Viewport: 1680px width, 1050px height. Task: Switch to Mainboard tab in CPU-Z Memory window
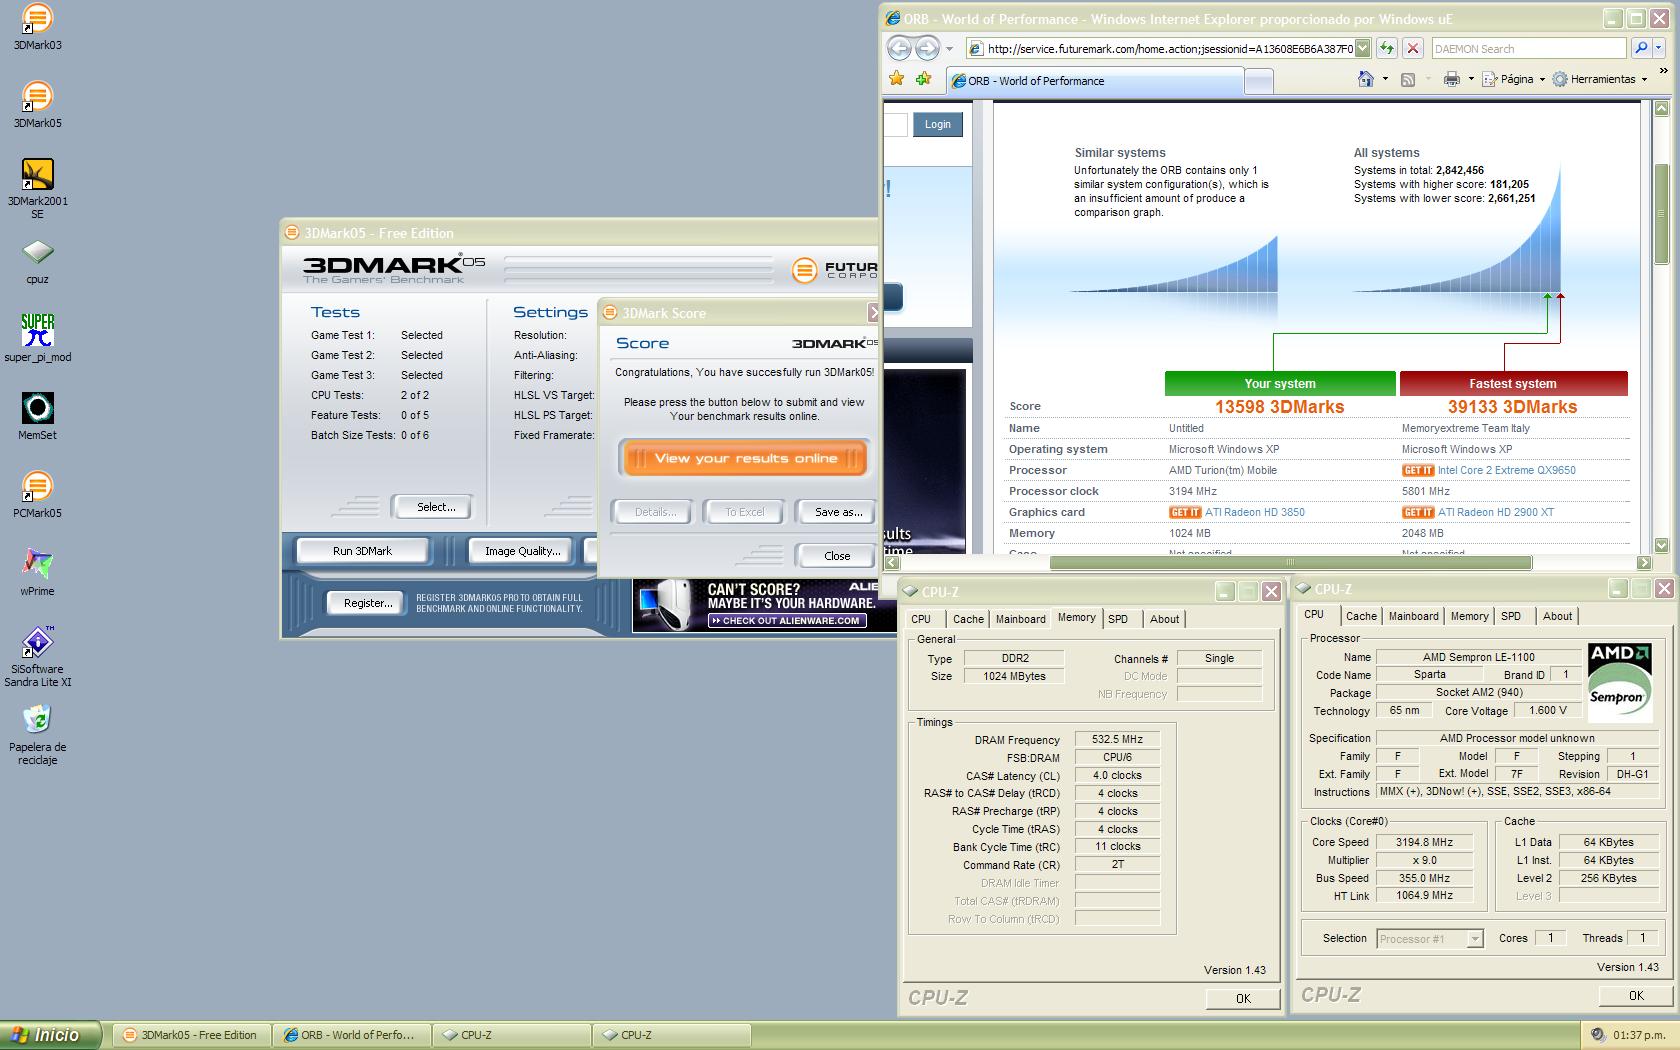(x=1020, y=619)
